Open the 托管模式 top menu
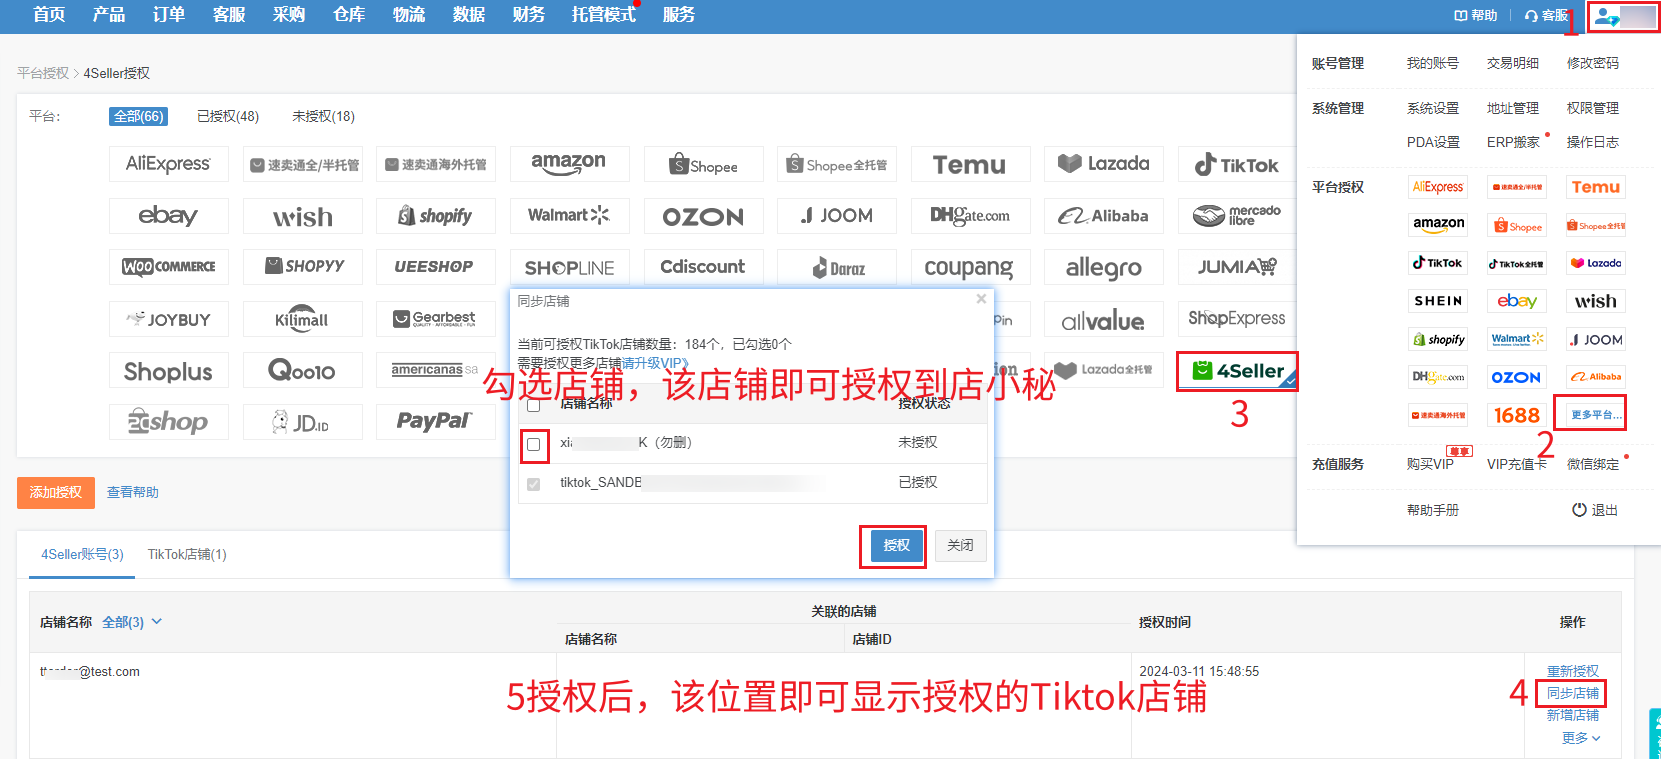1661x759 pixels. (603, 15)
